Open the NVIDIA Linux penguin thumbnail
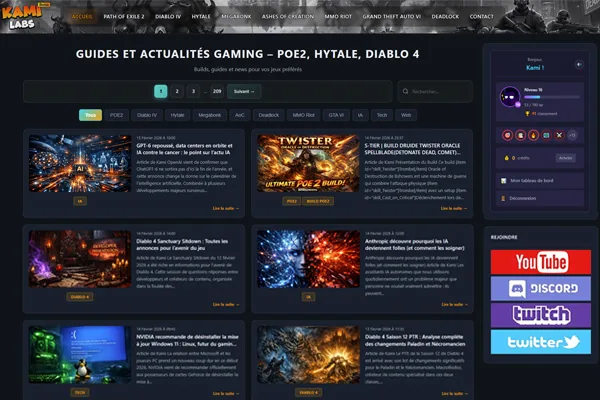 [80, 355]
